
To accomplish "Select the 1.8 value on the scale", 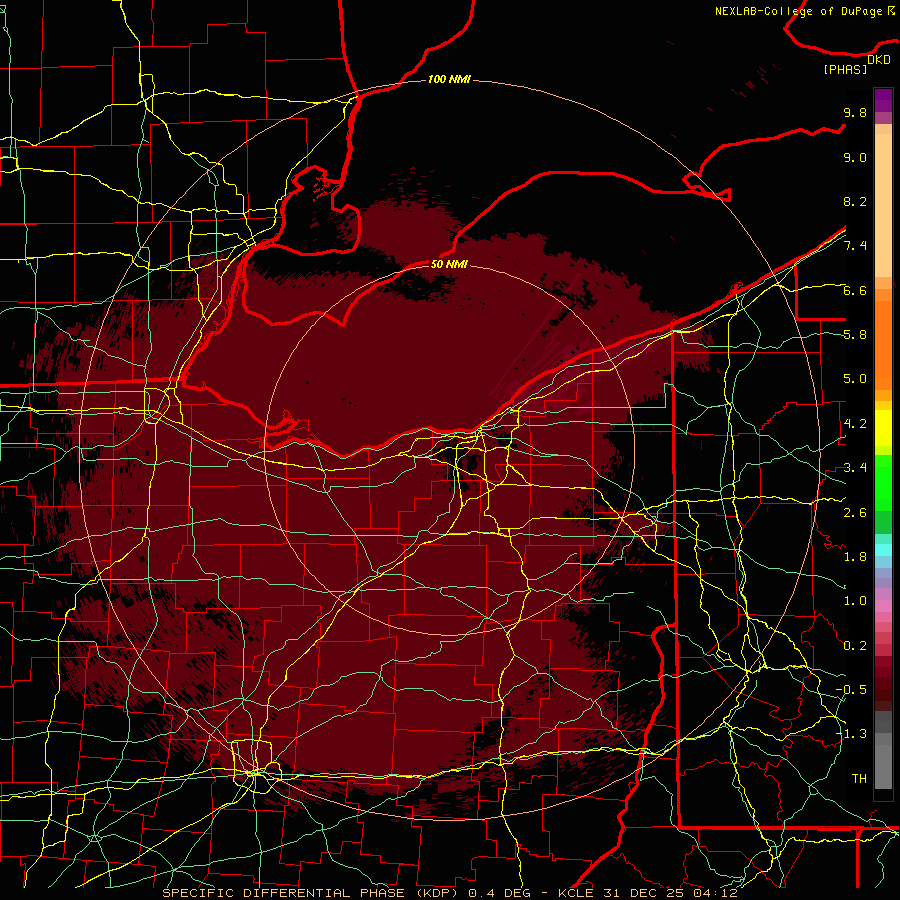I will tap(855, 557).
